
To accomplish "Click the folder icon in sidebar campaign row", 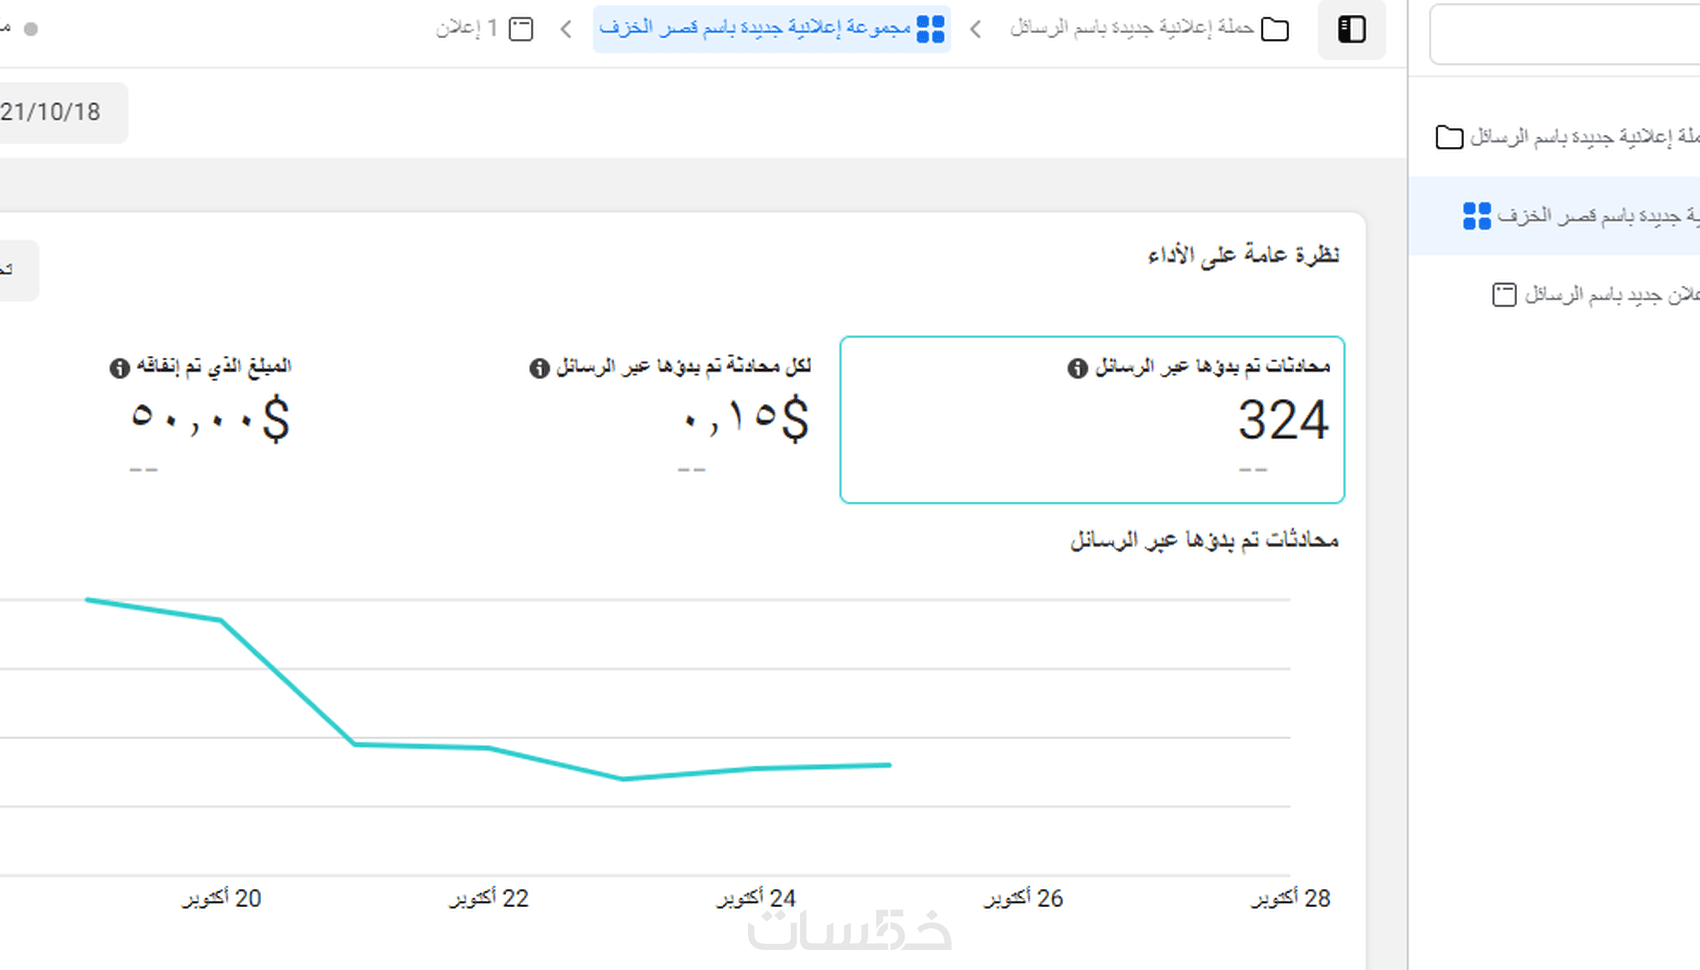I will tap(1449, 137).
